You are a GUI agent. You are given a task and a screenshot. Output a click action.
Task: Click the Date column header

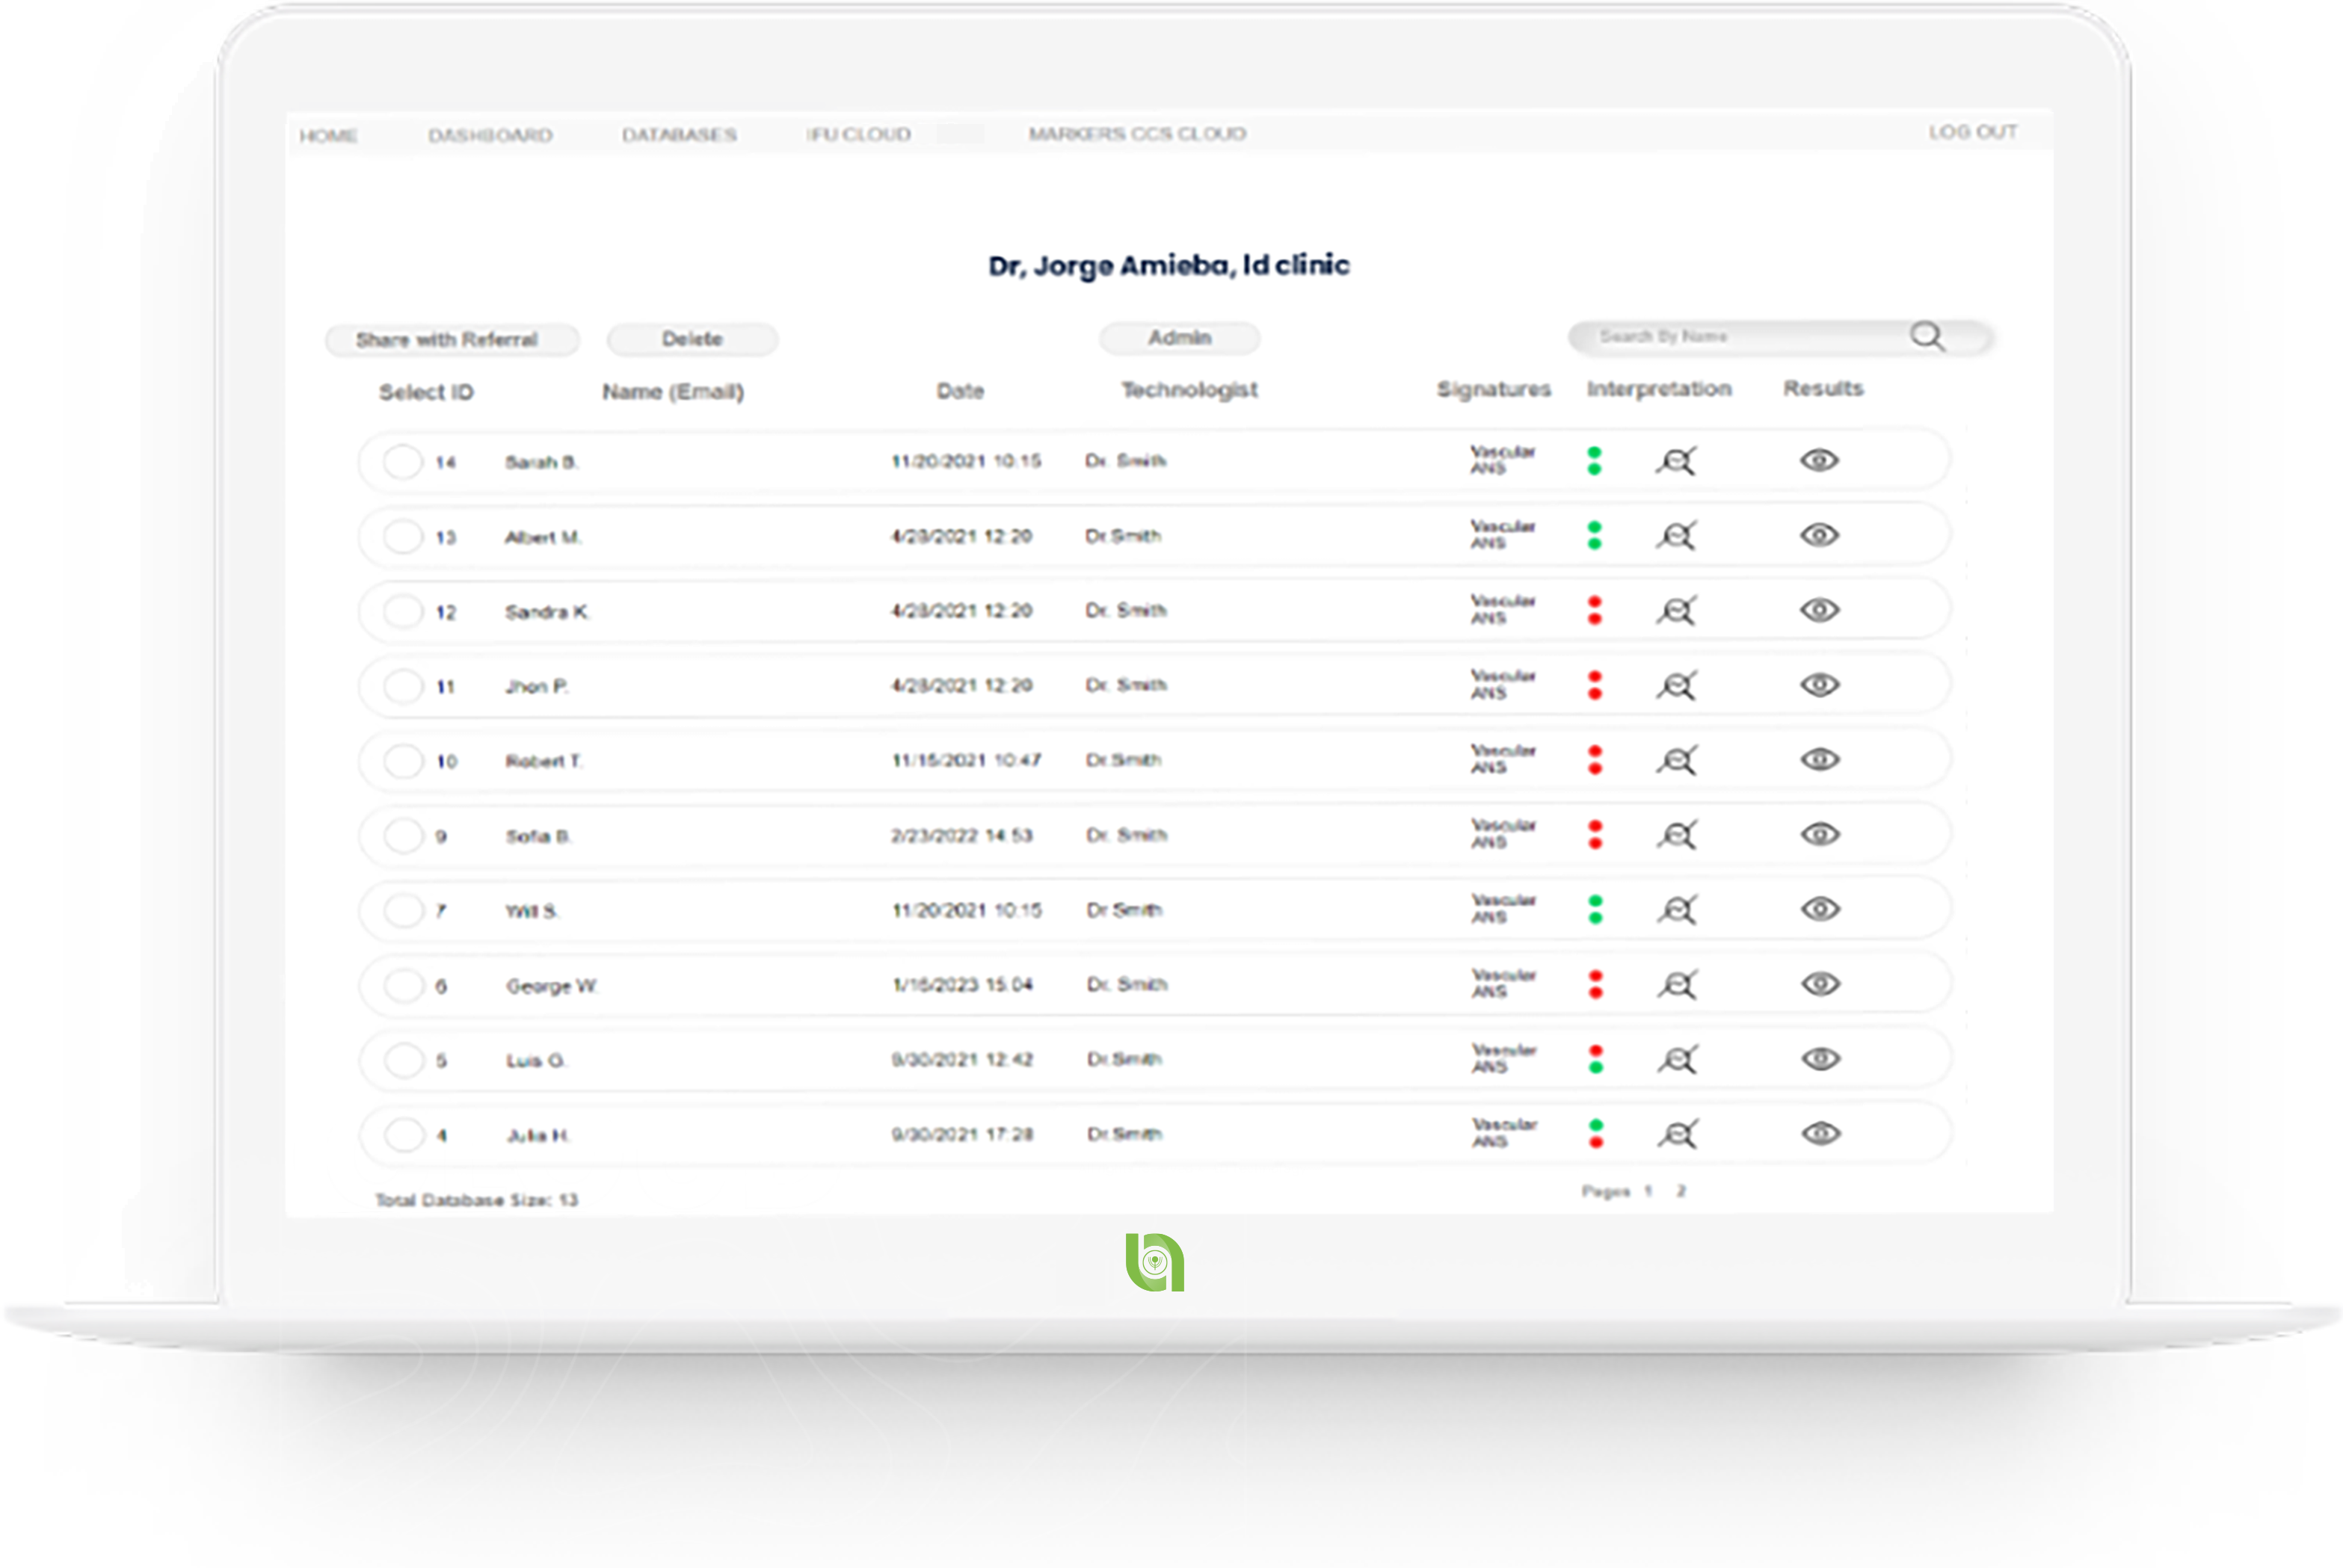(960, 391)
